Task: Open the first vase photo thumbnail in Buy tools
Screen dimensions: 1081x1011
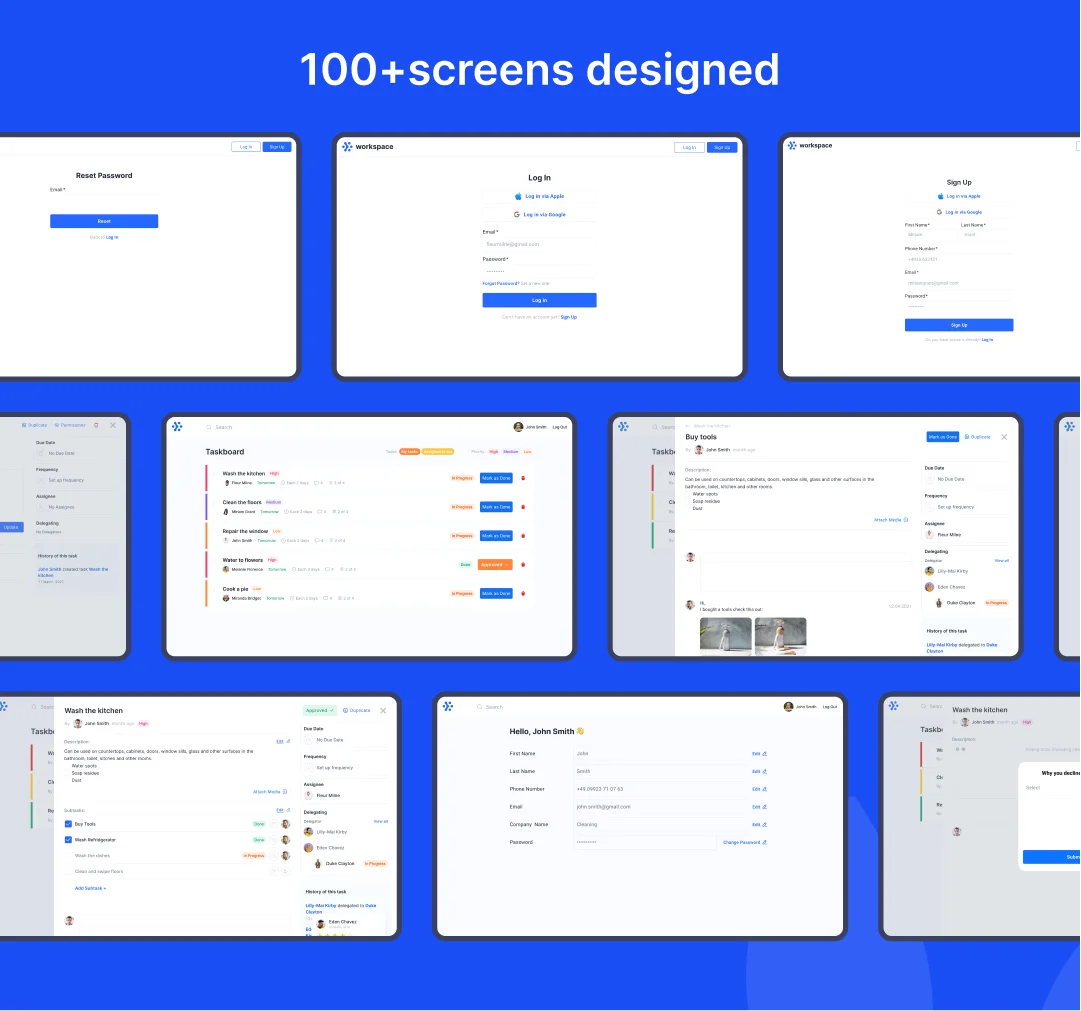Action: [x=726, y=636]
